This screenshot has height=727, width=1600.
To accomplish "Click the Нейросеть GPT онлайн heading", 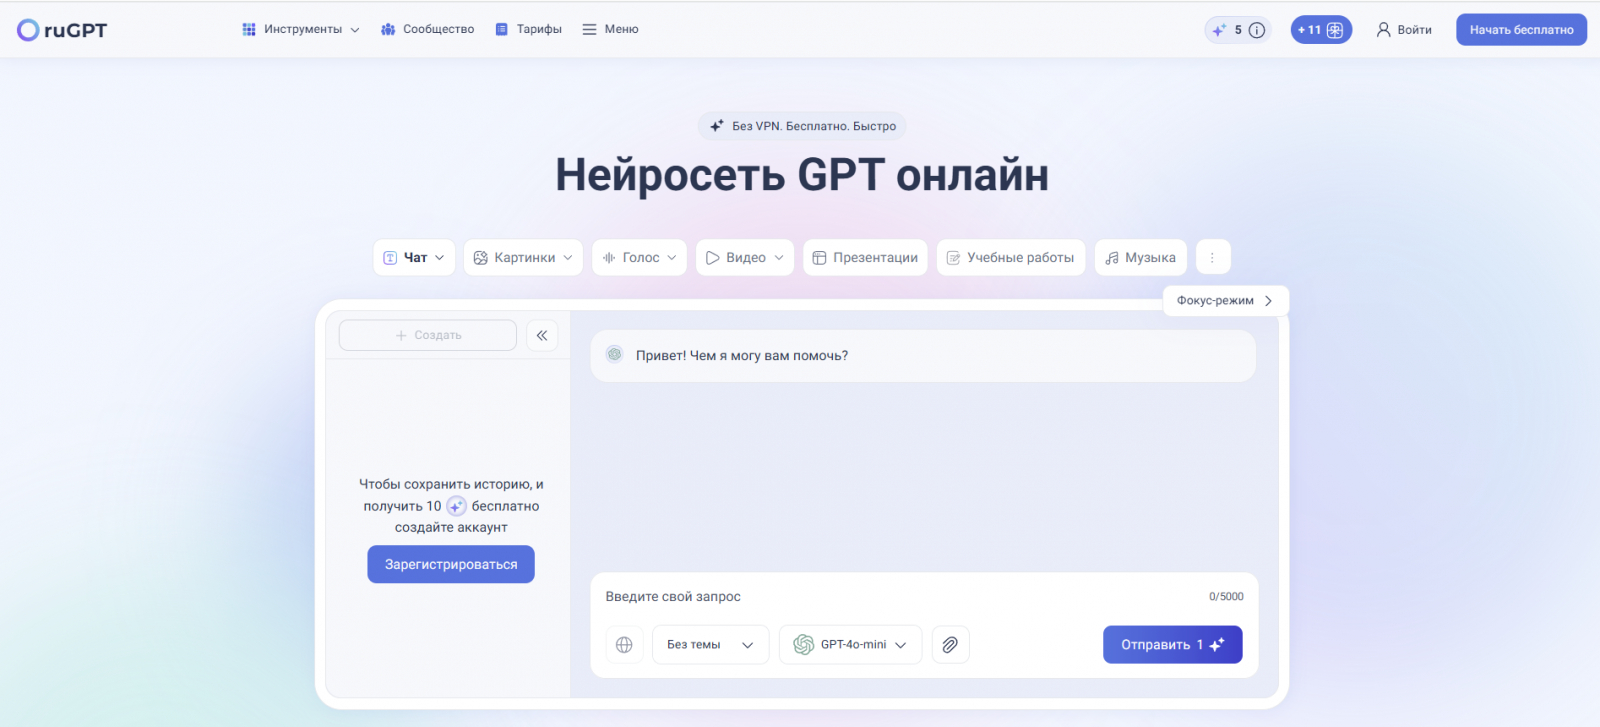I will [x=802, y=175].
